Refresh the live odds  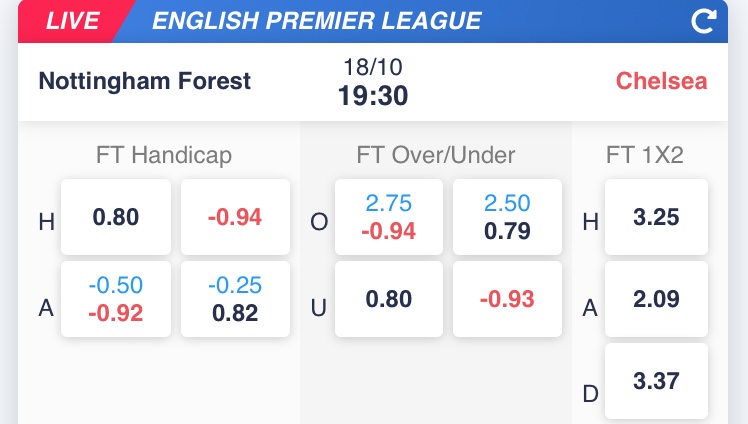pyautogui.click(x=704, y=21)
